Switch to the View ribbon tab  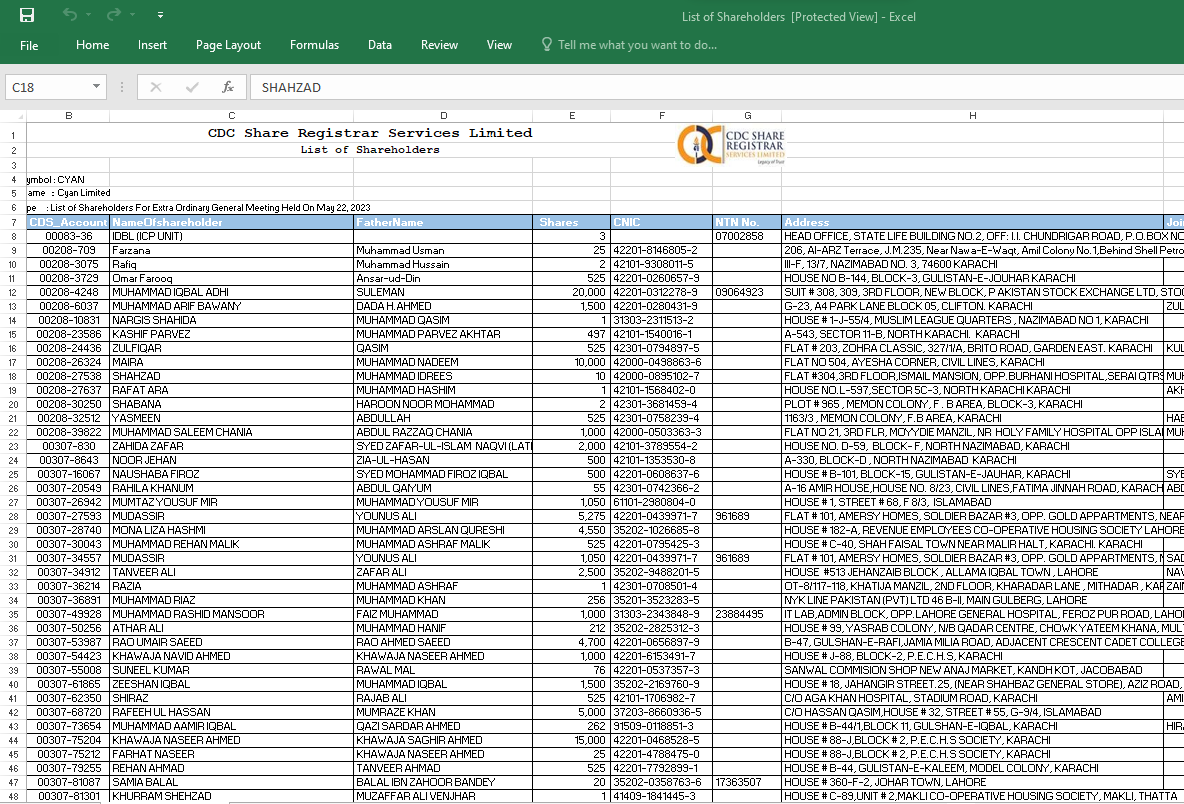[x=499, y=45]
